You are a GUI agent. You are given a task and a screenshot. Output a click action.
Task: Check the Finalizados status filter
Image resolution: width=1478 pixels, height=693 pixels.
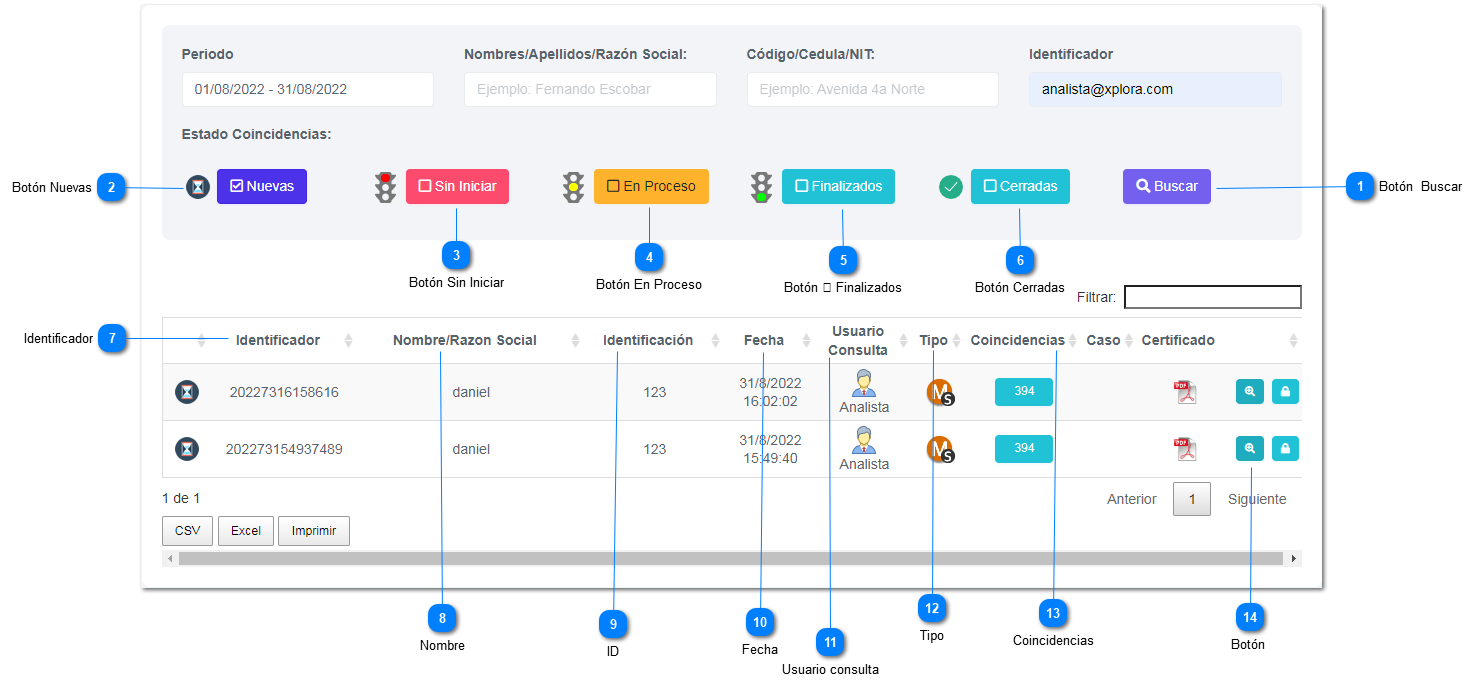pyautogui.click(x=838, y=186)
